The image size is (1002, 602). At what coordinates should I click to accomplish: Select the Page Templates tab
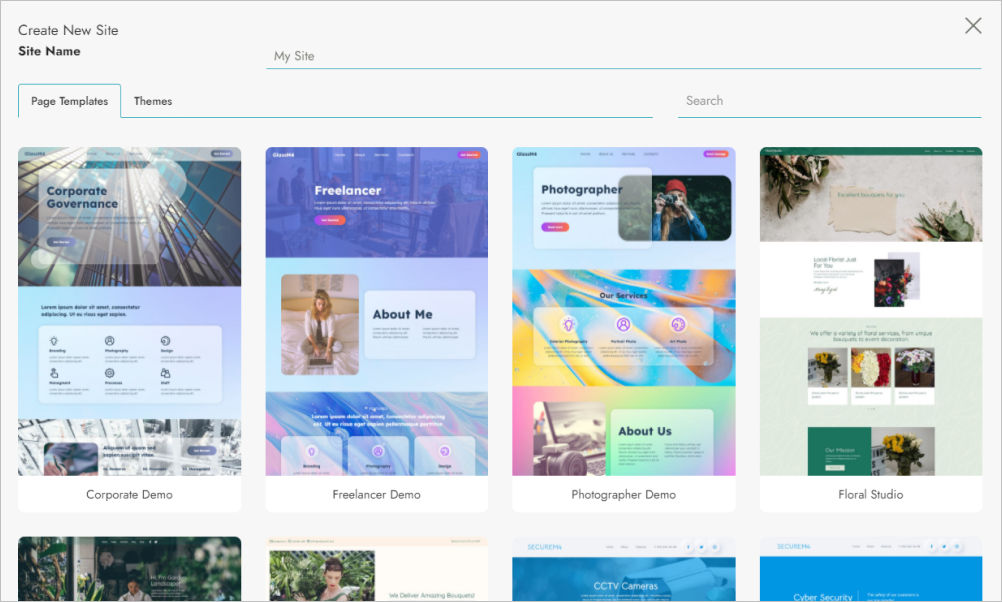tap(69, 101)
